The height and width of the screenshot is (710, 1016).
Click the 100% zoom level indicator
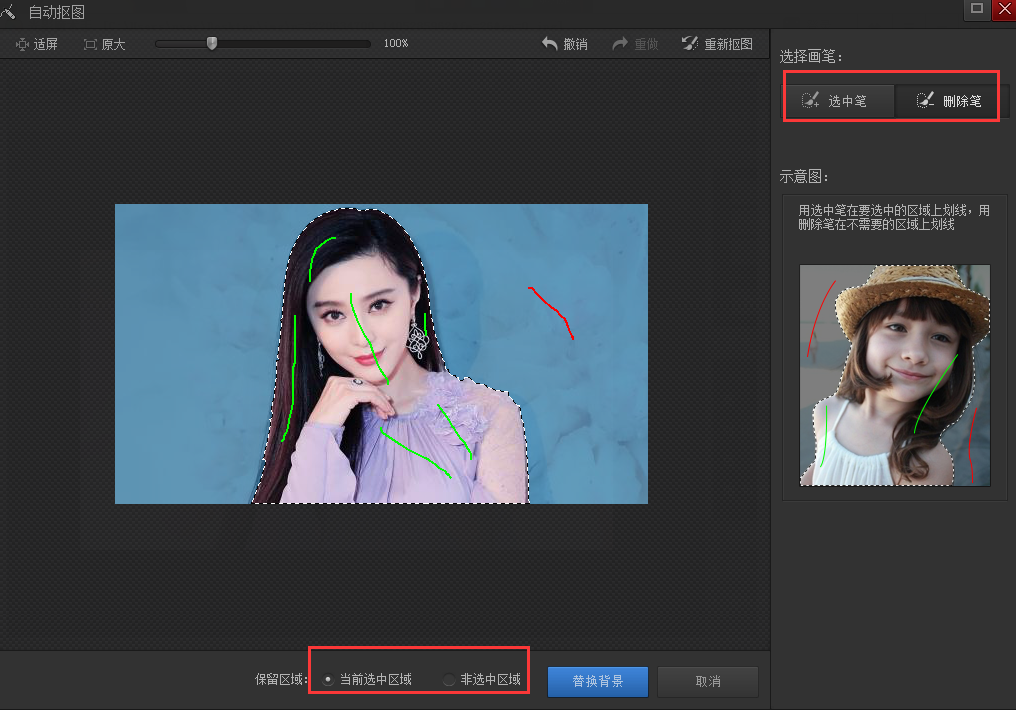pyautogui.click(x=395, y=43)
